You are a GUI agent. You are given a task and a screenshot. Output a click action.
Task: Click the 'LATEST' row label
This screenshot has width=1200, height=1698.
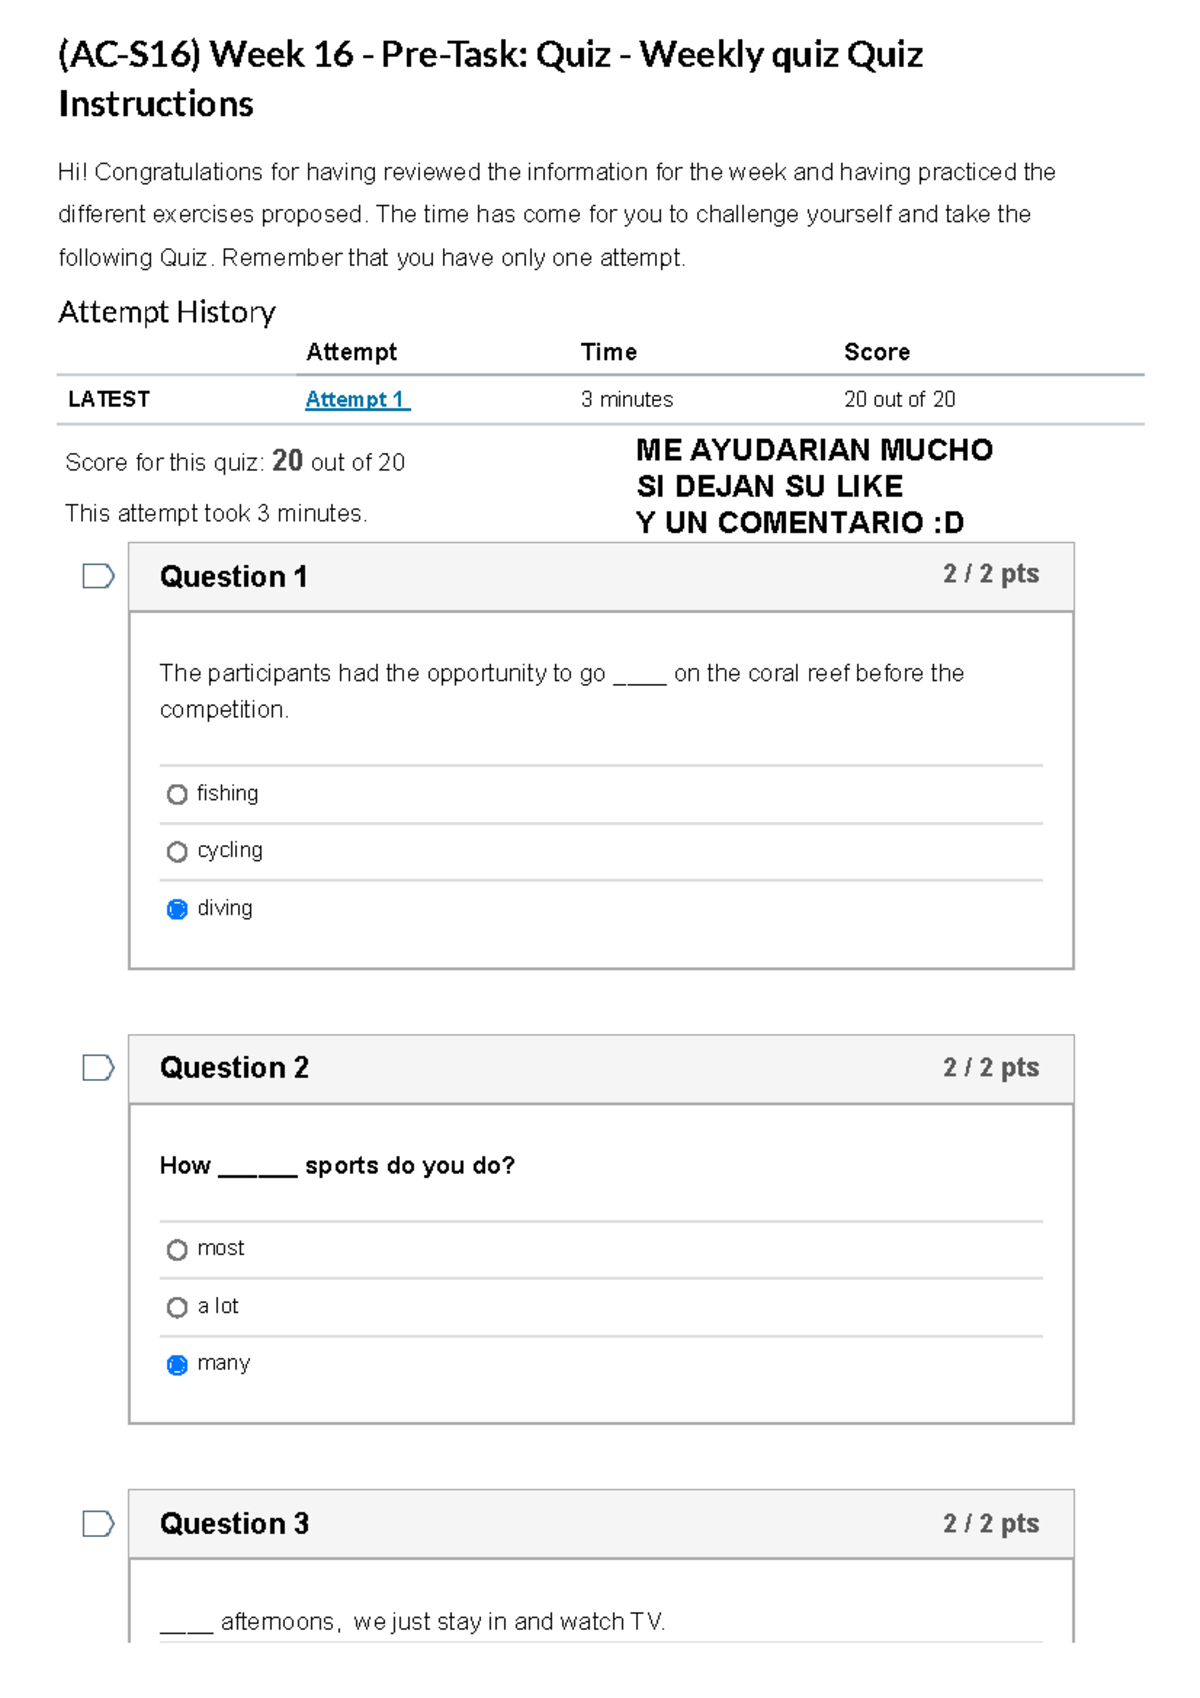[109, 399]
